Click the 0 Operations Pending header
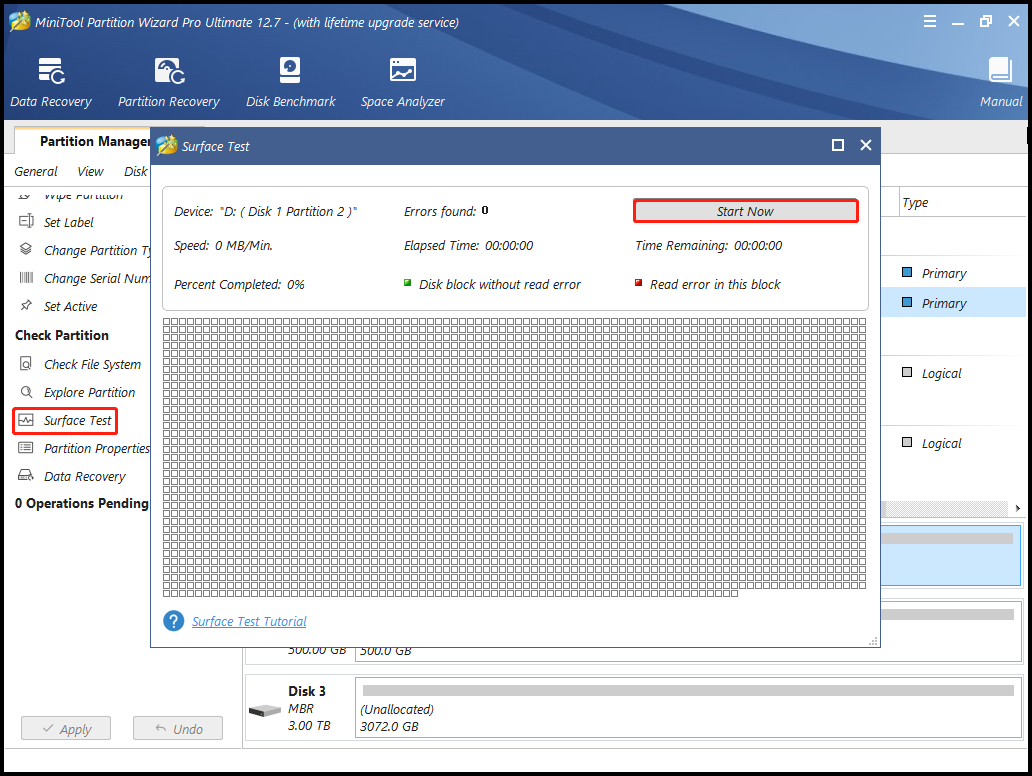 (x=82, y=503)
